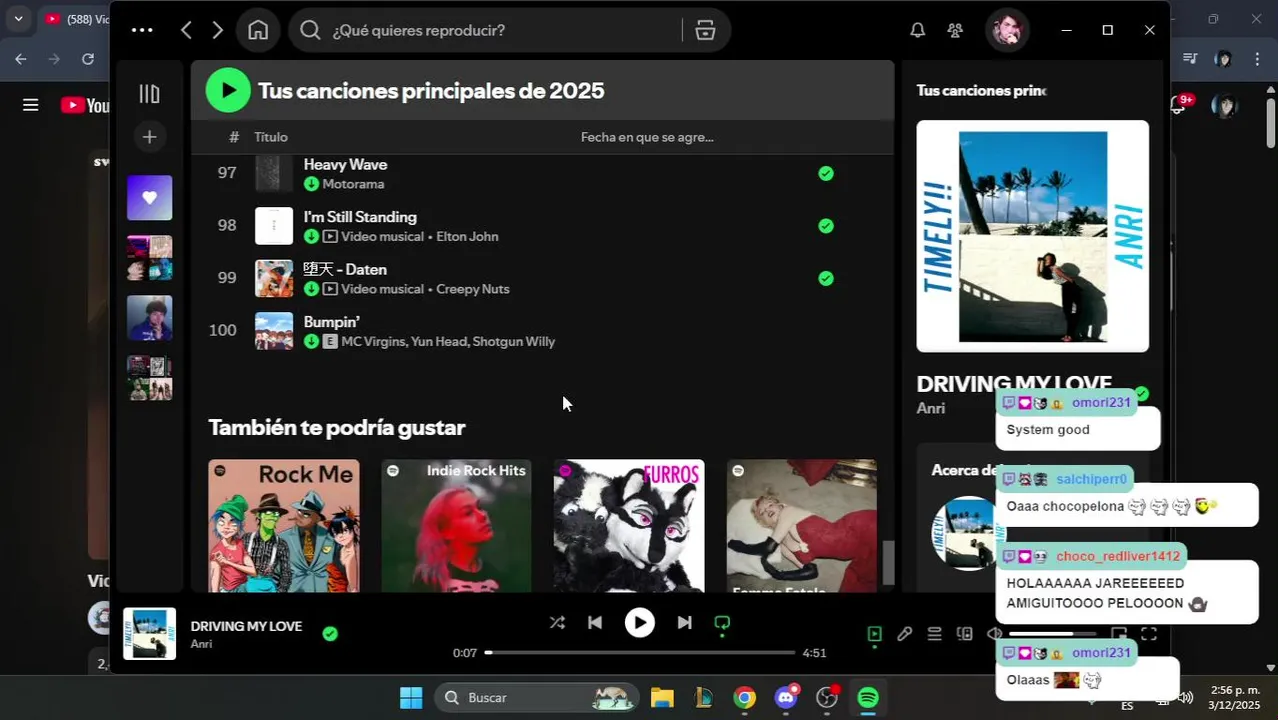The image size is (1278, 720).
Task: Toggle repeat mode
Action: pyautogui.click(x=722, y=623)
